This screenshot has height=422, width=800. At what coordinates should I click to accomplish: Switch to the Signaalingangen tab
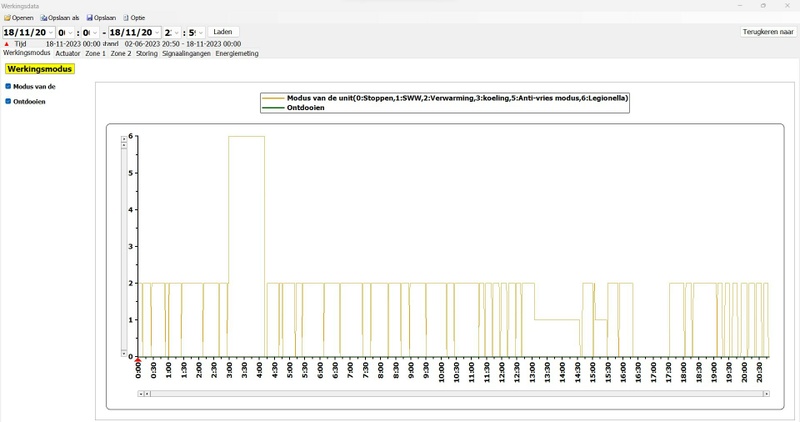[x=186, y=53]
